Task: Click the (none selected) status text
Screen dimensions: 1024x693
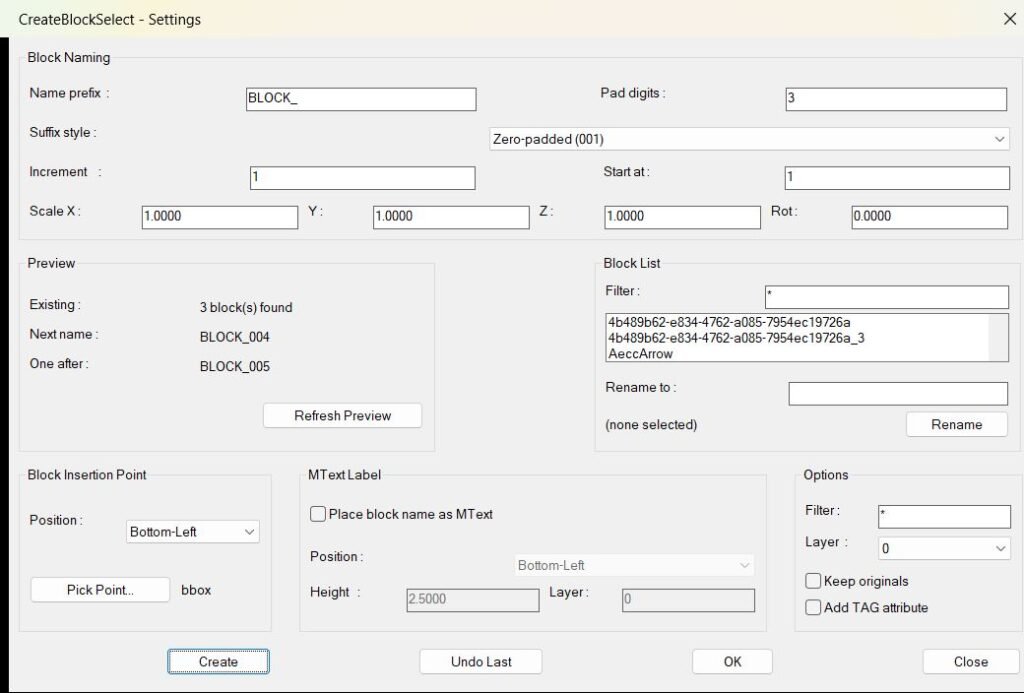Action: tap(651, 425)
